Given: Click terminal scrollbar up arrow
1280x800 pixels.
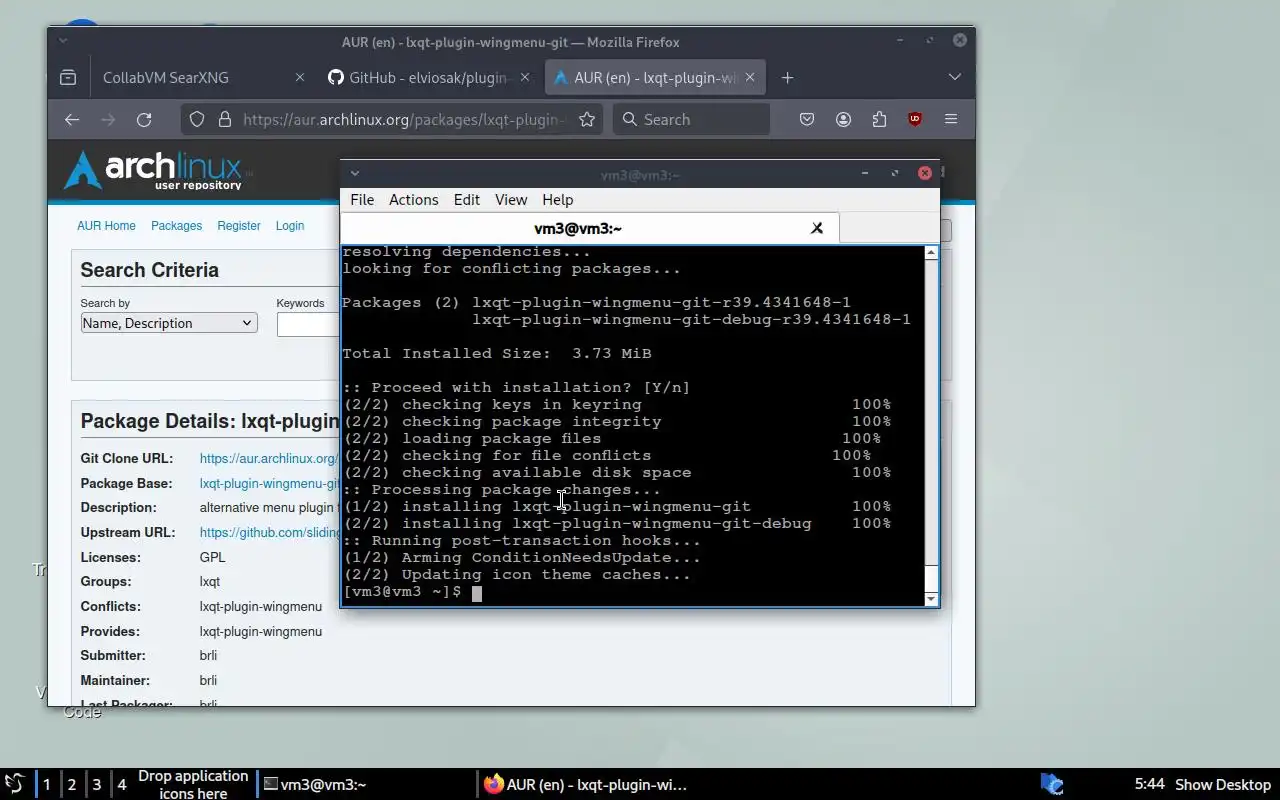Looking at the screenshot, I should point(931,252).
